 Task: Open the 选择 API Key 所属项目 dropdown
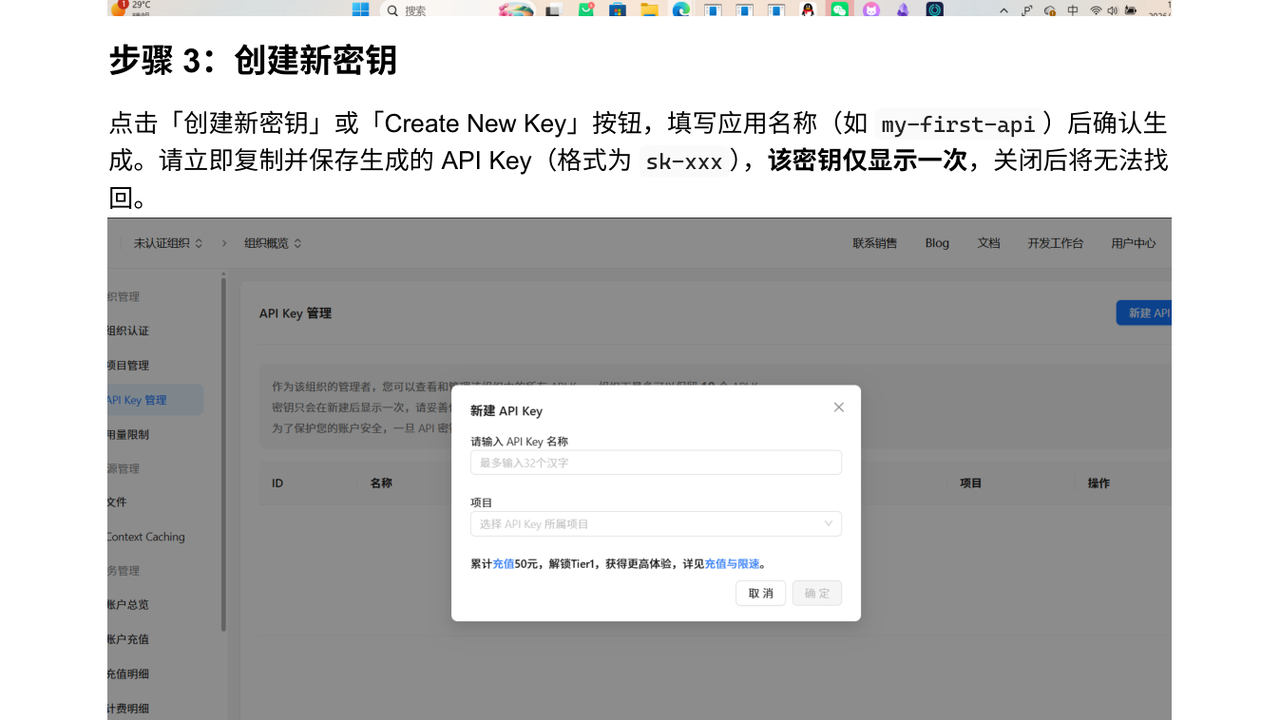[655, 523]
